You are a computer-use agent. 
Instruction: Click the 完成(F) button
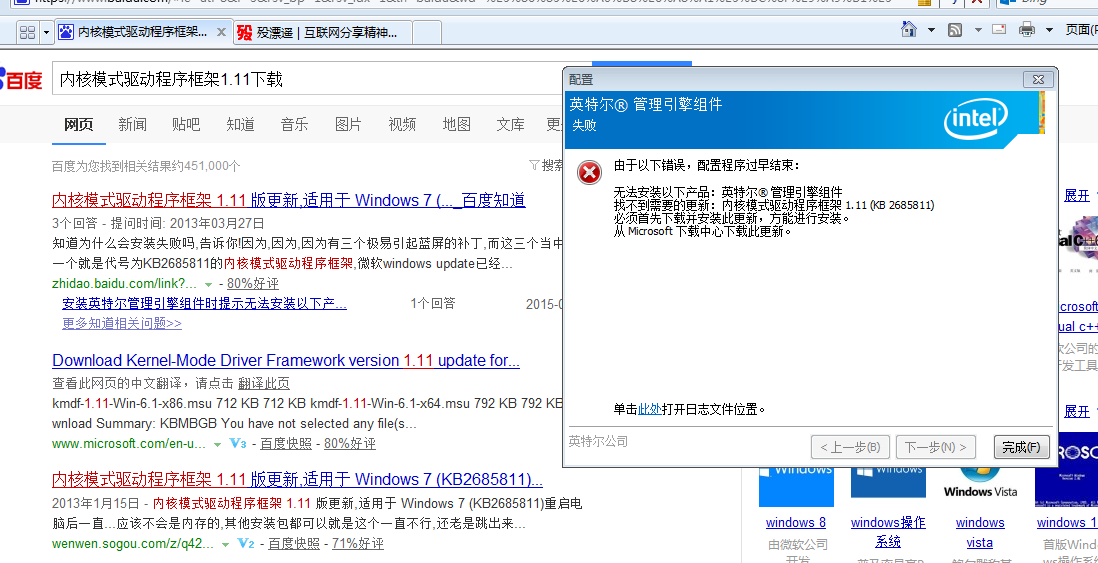point(1022,447)
